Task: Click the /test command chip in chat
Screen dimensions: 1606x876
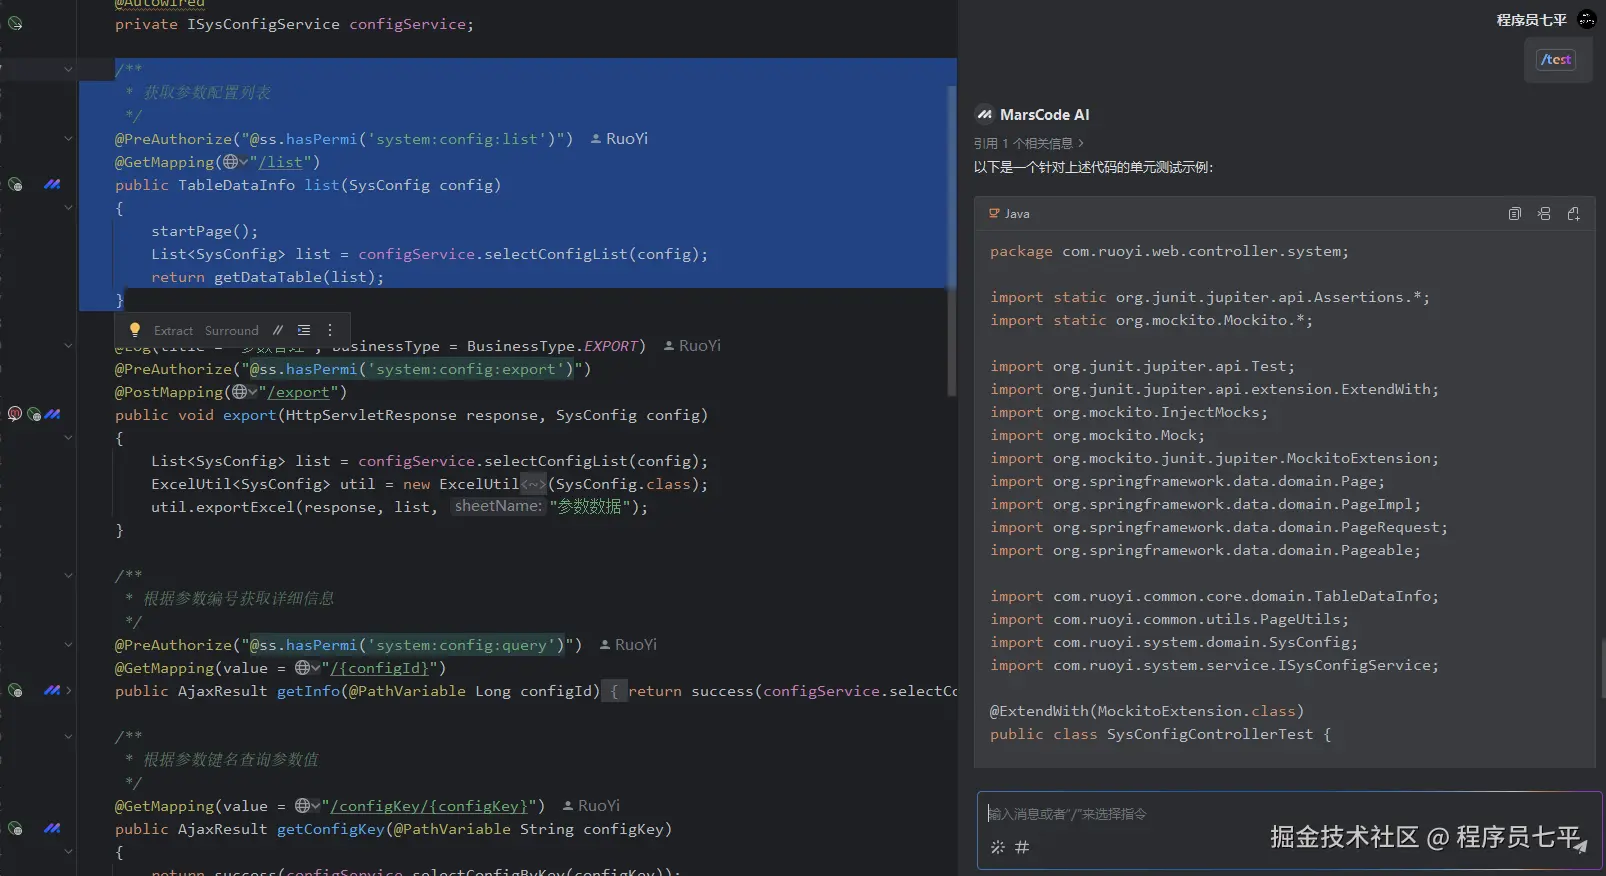Action: click(x=1556, y=60)
